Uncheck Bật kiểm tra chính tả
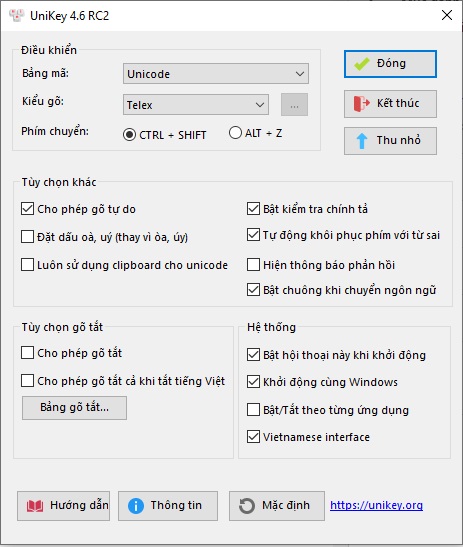The width and height of the screenshot is (463, 547). coord(253,209)
